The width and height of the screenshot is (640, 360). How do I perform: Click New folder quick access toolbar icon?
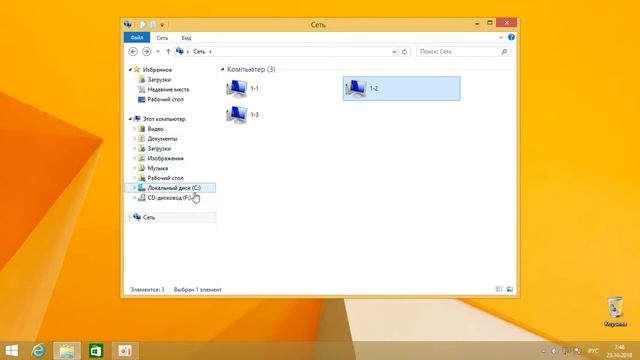click(x=153, y=25)
